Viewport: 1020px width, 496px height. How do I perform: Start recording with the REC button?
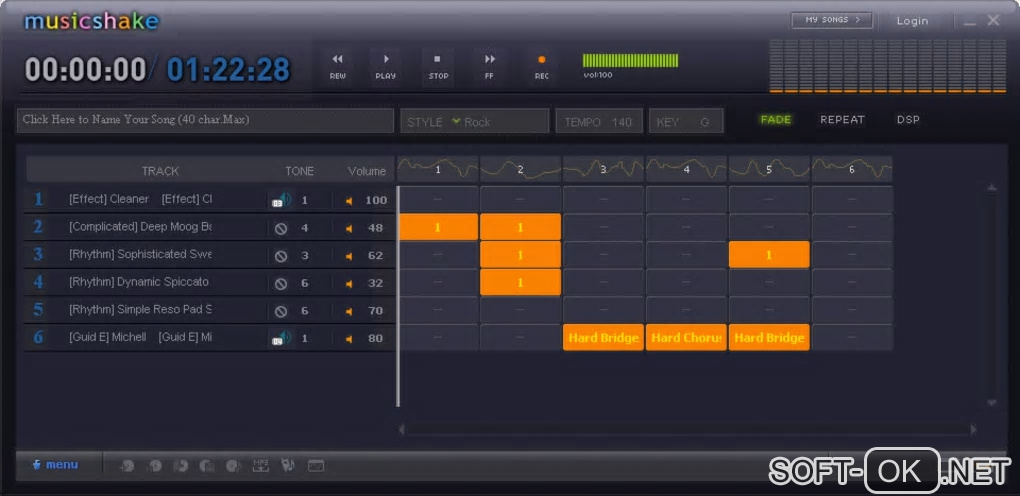coord(541,67)
